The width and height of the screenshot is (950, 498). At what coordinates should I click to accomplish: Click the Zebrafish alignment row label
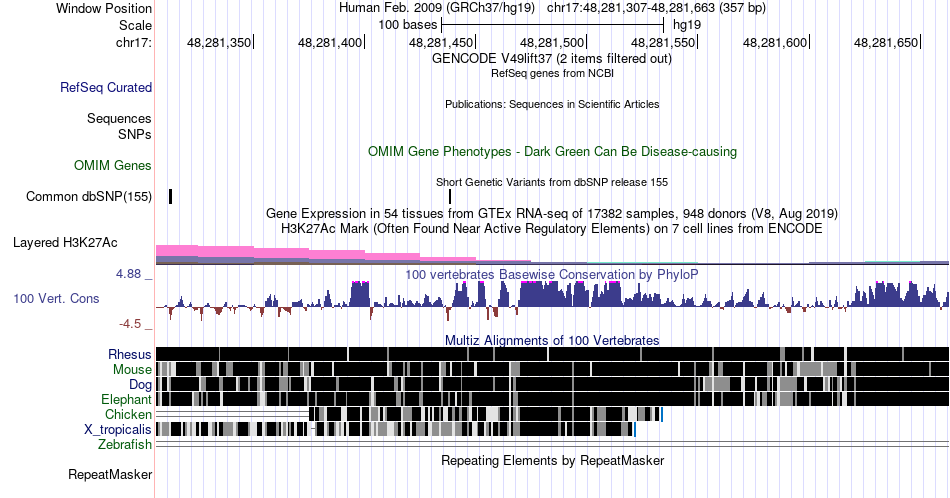125,444
